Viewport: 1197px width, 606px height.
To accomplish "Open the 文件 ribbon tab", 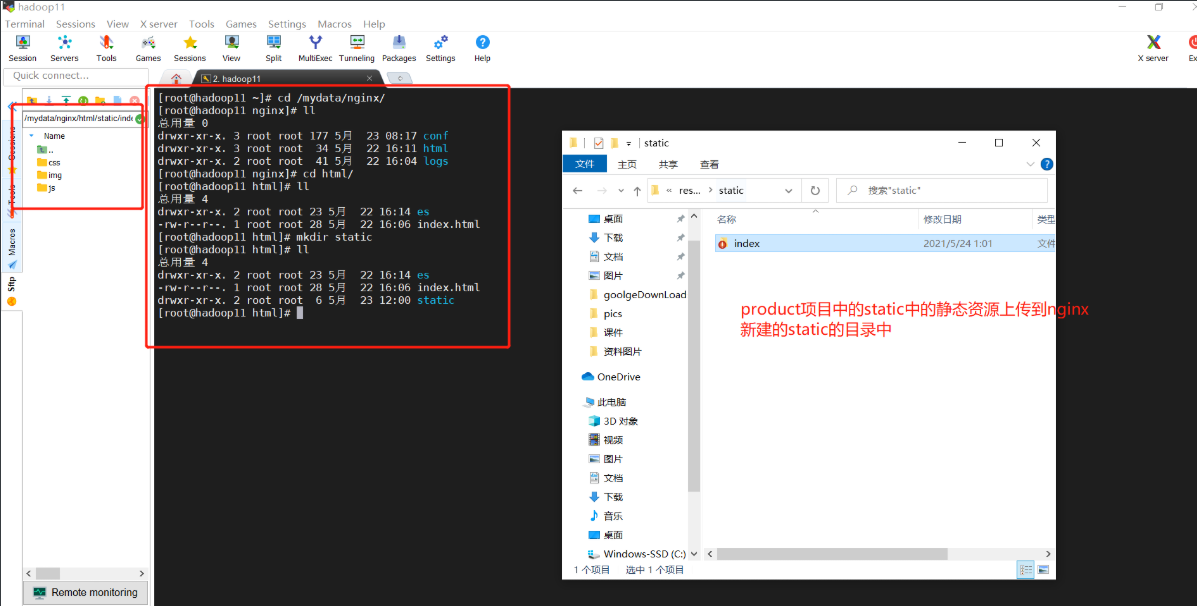I will point(585,164).
